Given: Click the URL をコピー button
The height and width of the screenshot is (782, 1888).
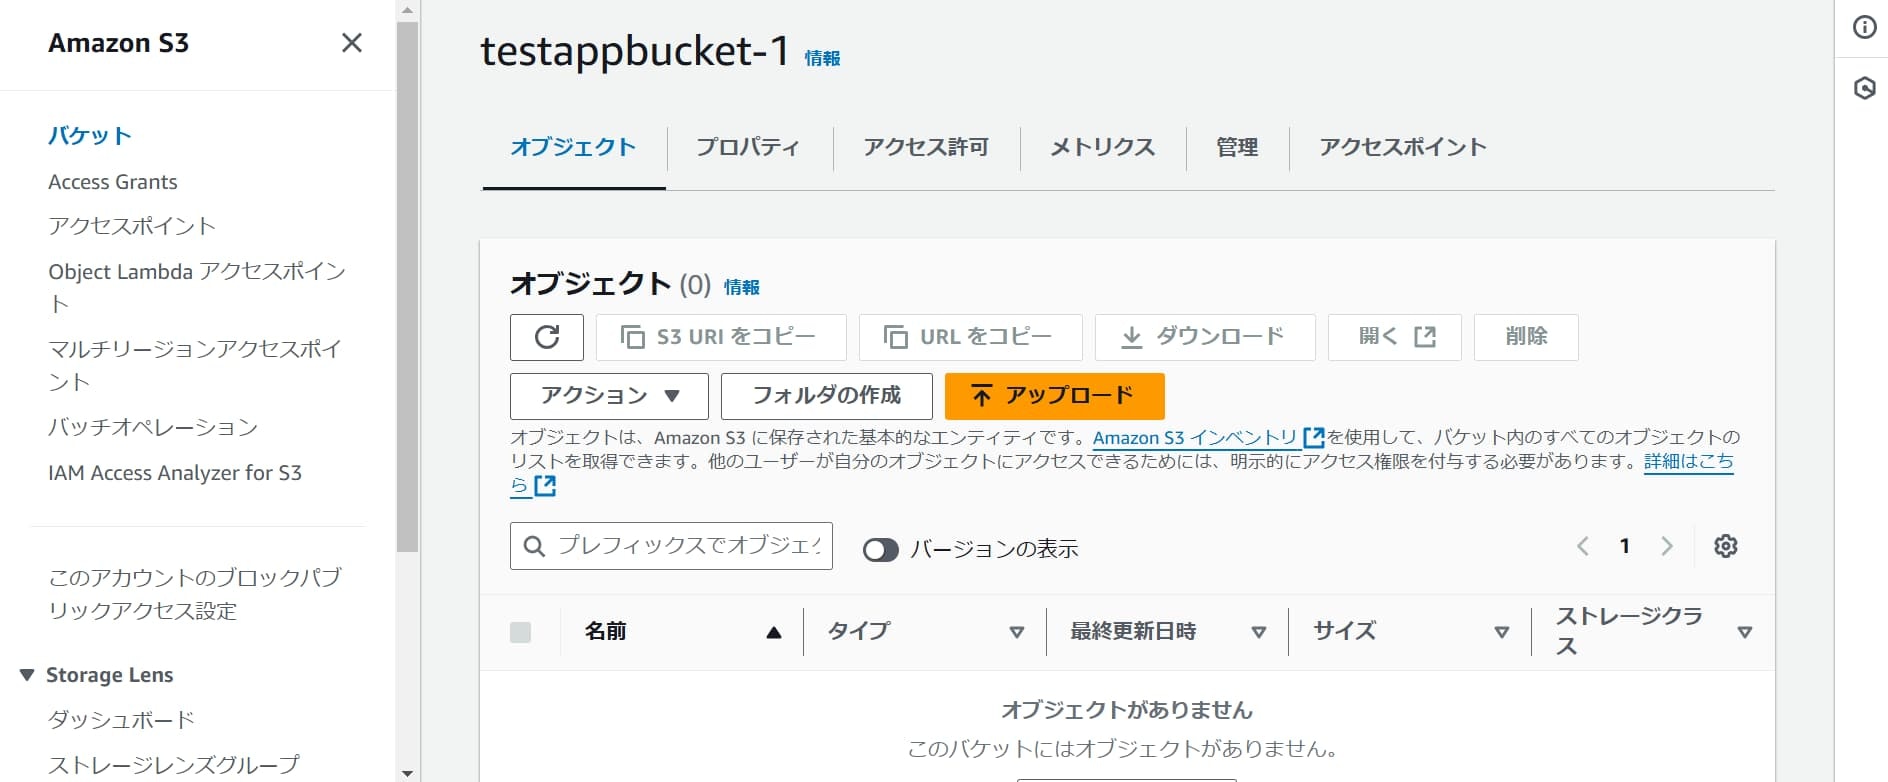Looking at the screenshot, I should [970, 337].
